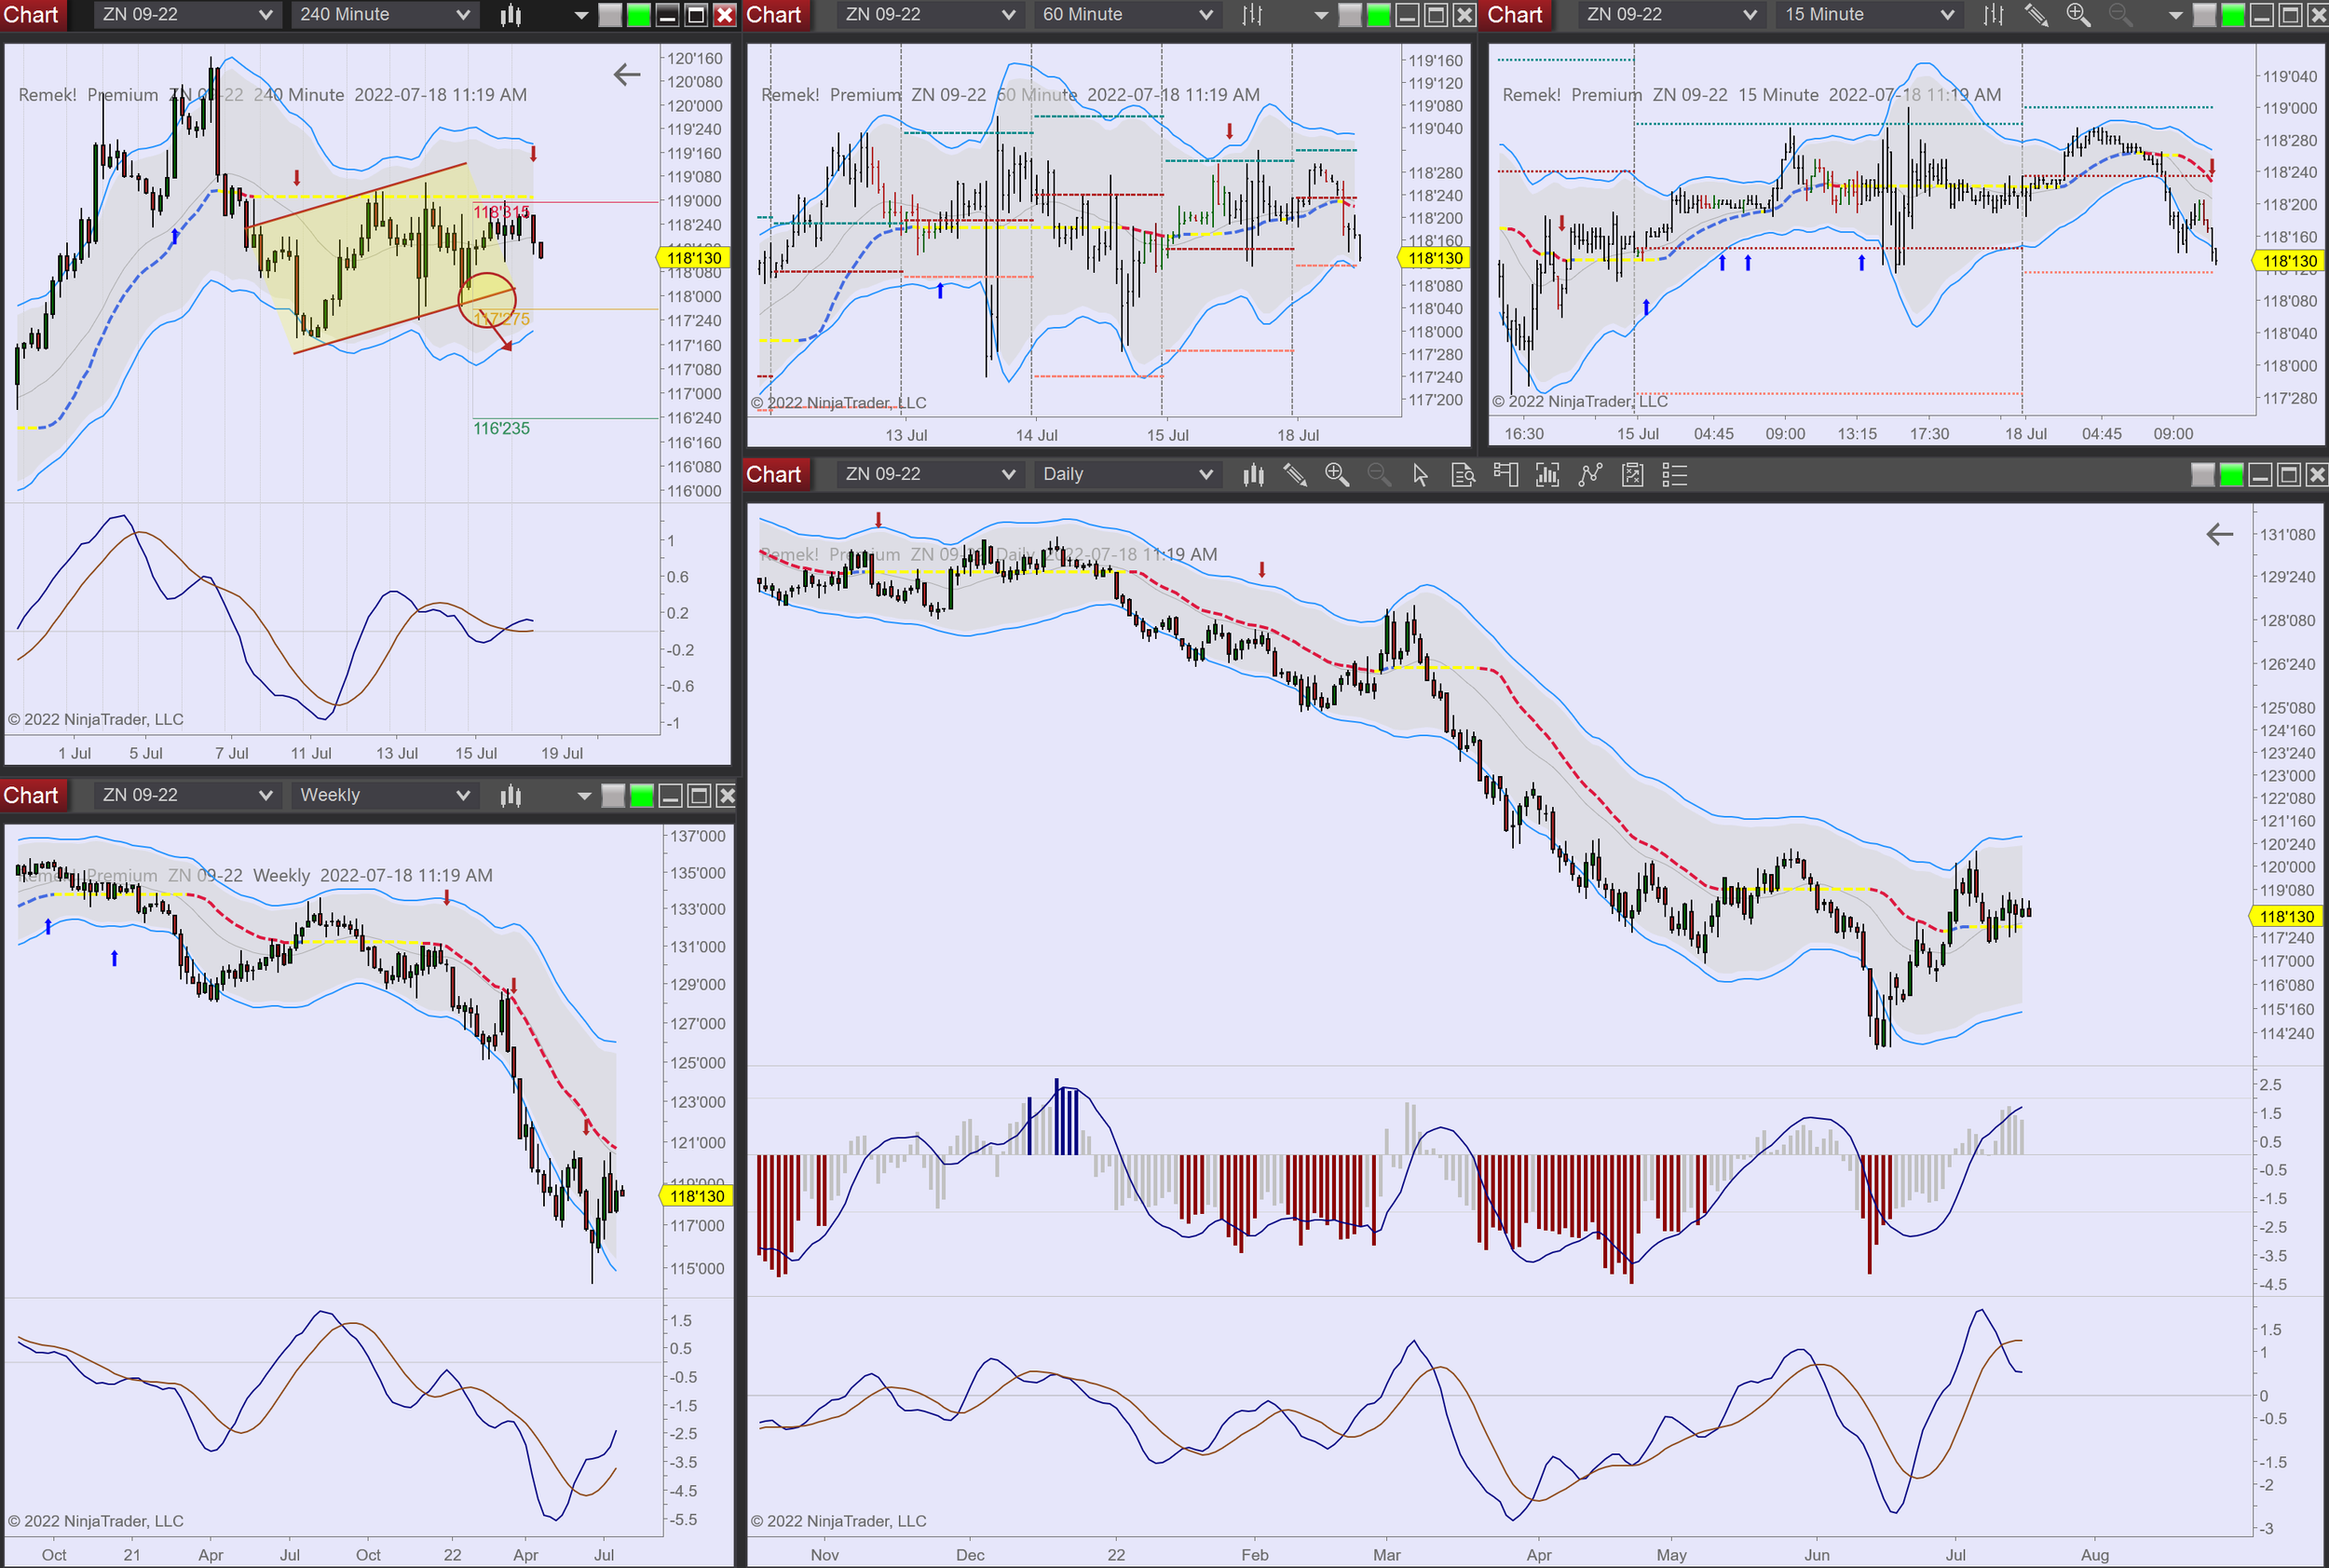2329x1568 pixels.
Task: Click the 118'130 price marker on the Weekly chart
Action: [696, 1196]
